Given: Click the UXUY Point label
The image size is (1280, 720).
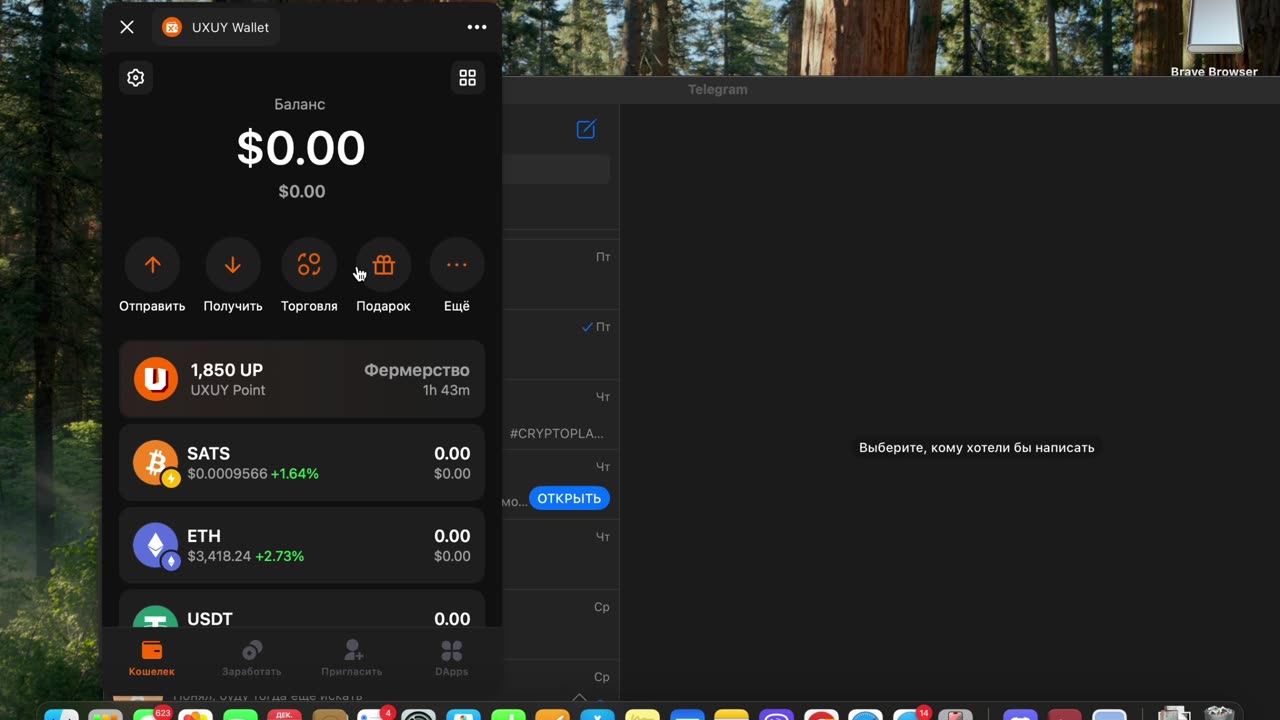Looking at the screenshot, I should (x=228, y=390).
